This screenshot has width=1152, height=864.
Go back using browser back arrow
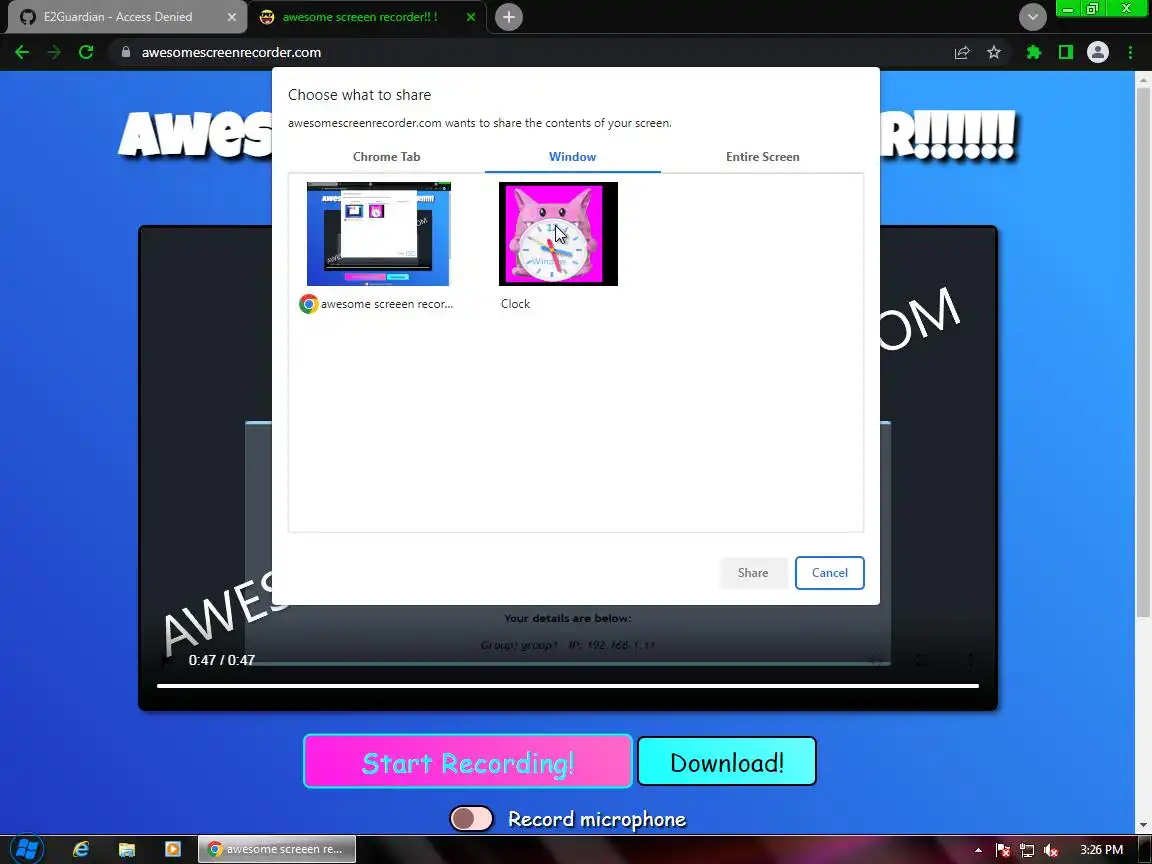coord(22,52)
